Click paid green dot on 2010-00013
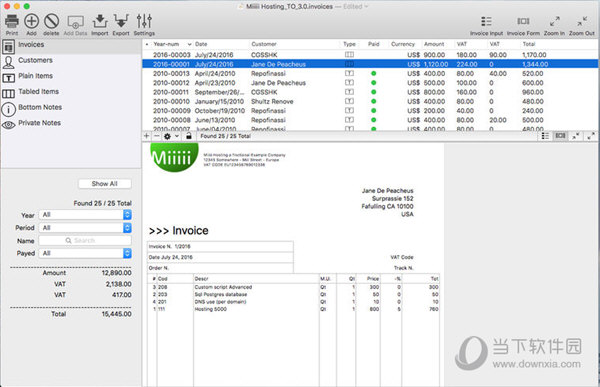This screenshot has height=387, width=600. 373,73
